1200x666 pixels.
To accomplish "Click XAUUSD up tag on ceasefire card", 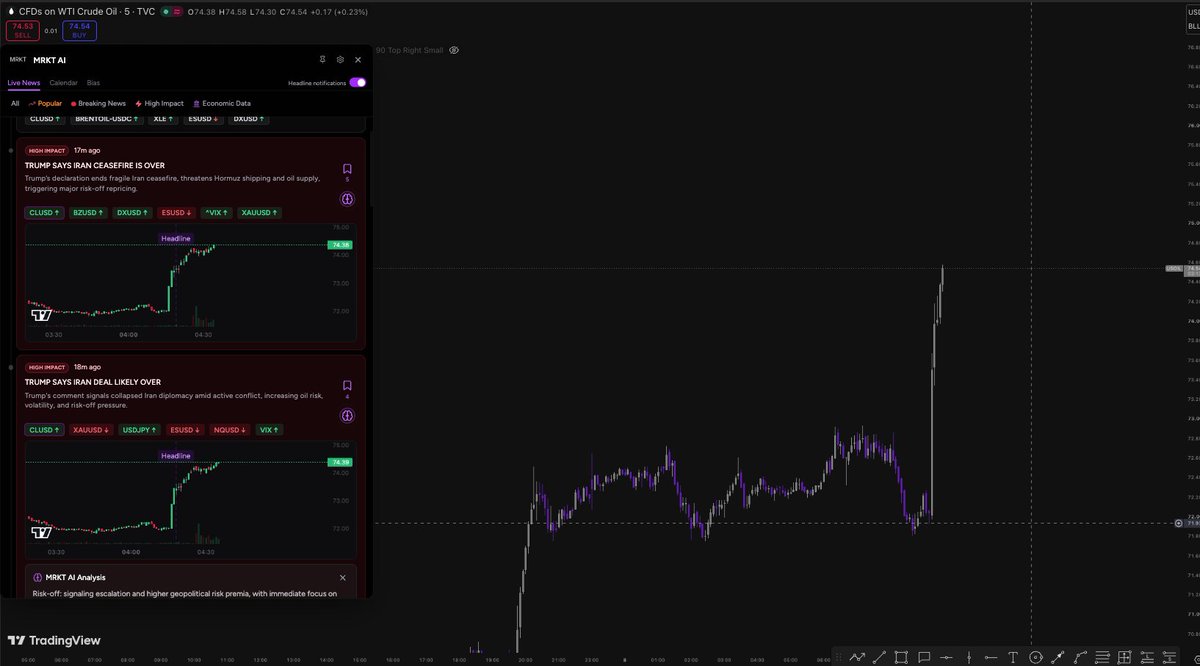I will [x=260, y=213].
